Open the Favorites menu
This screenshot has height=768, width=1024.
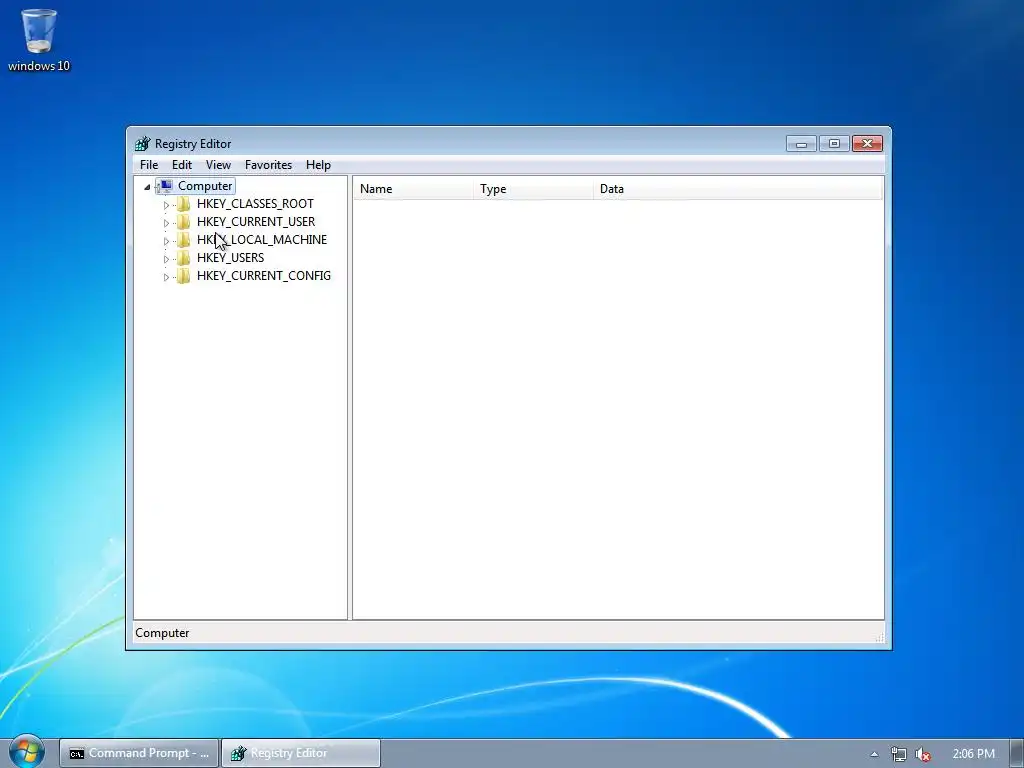click(x=268, y=165)
